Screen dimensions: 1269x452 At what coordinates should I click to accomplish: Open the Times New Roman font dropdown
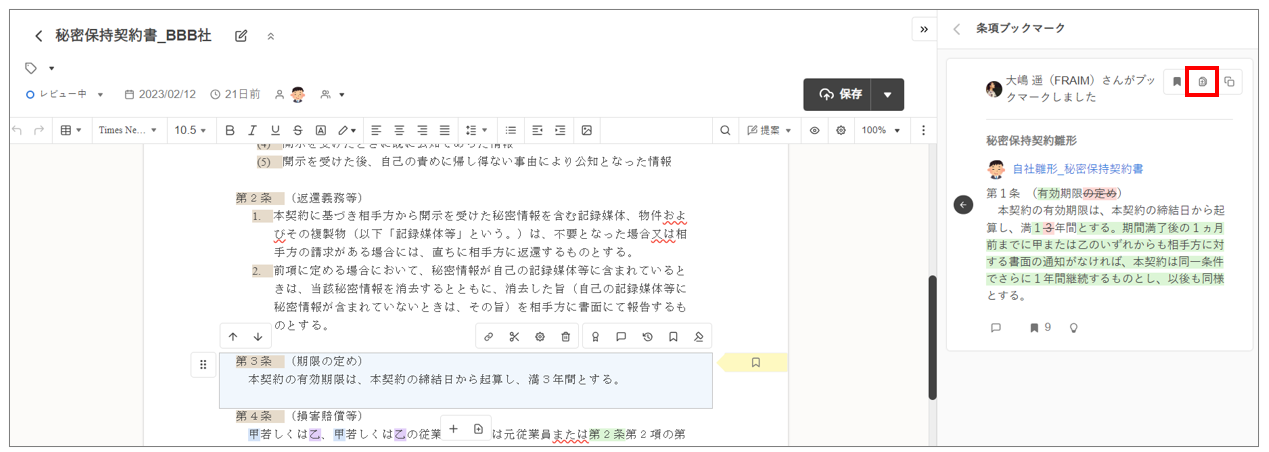[127, 130]
